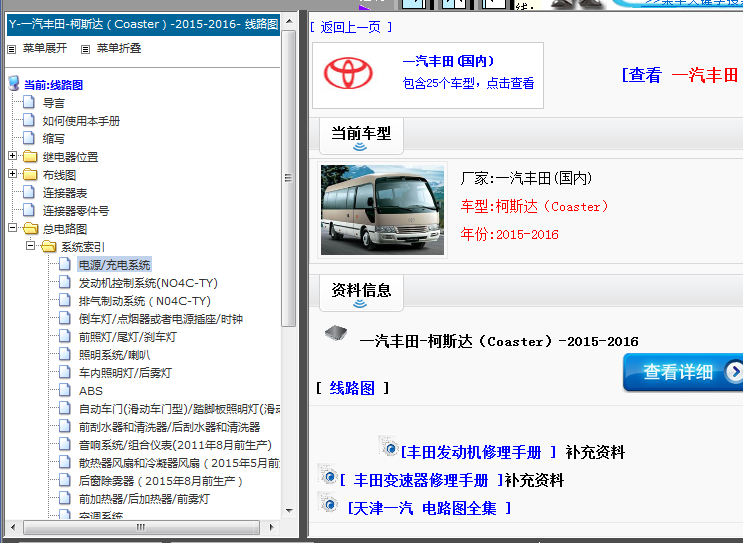Screen dimensions: 743x543
Task: Click the page icon beside 导言
Action: point(29,102)
